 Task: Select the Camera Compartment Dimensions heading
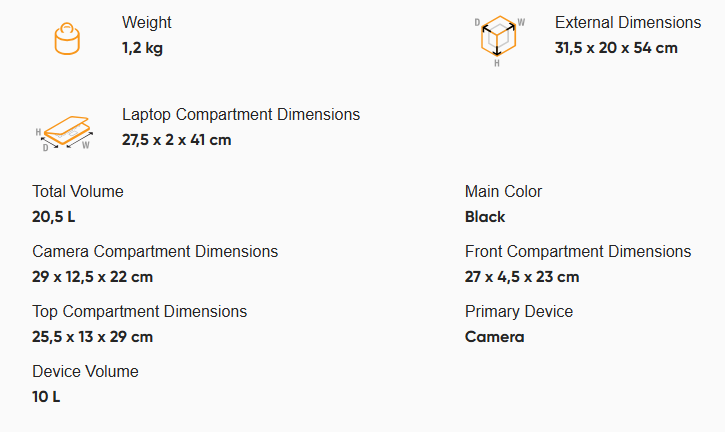[155, 252]
